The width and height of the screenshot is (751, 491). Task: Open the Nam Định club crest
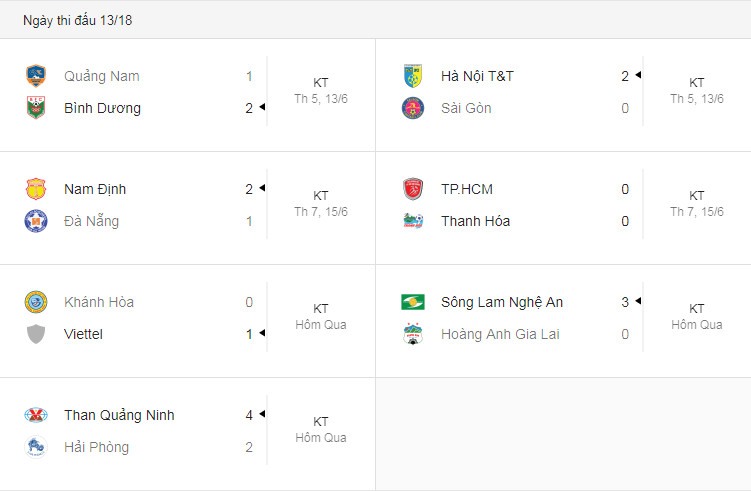36,189
